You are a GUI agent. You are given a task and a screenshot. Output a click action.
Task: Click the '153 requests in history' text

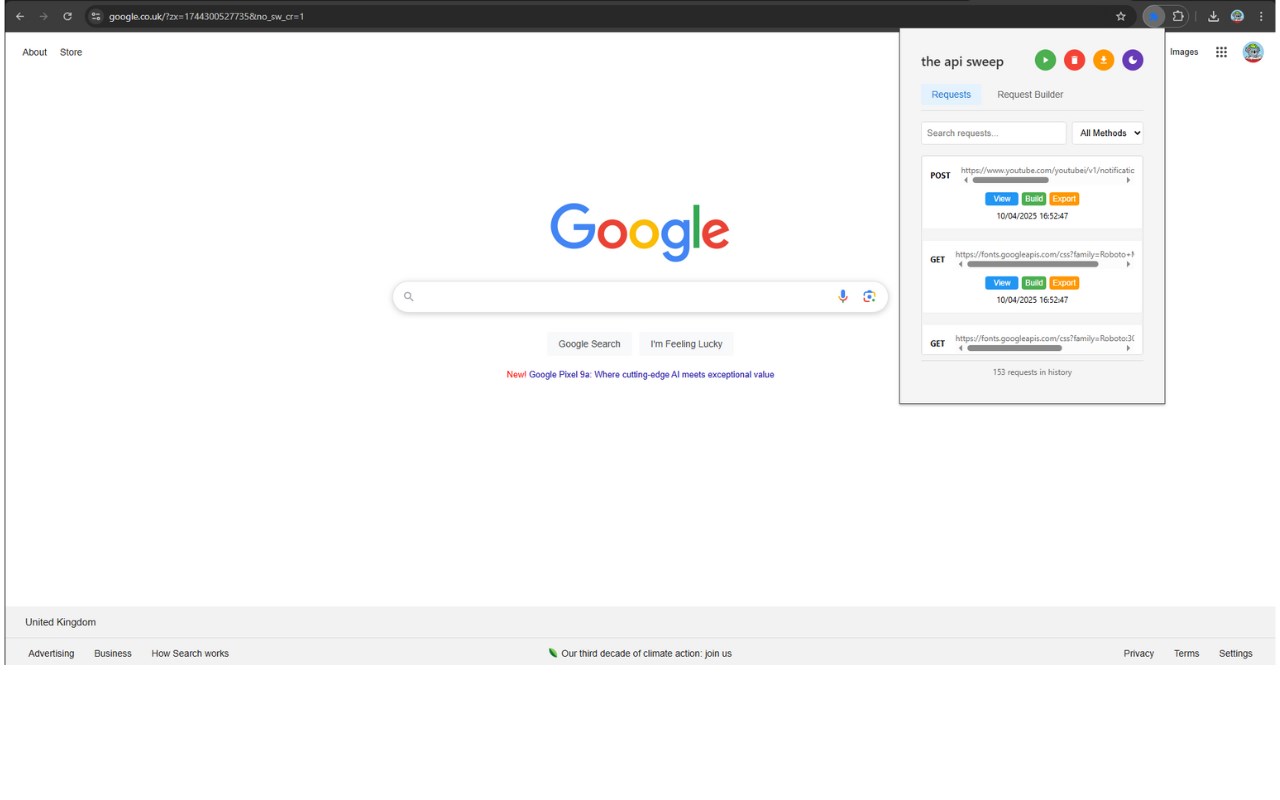click(x=1032, y=372)
